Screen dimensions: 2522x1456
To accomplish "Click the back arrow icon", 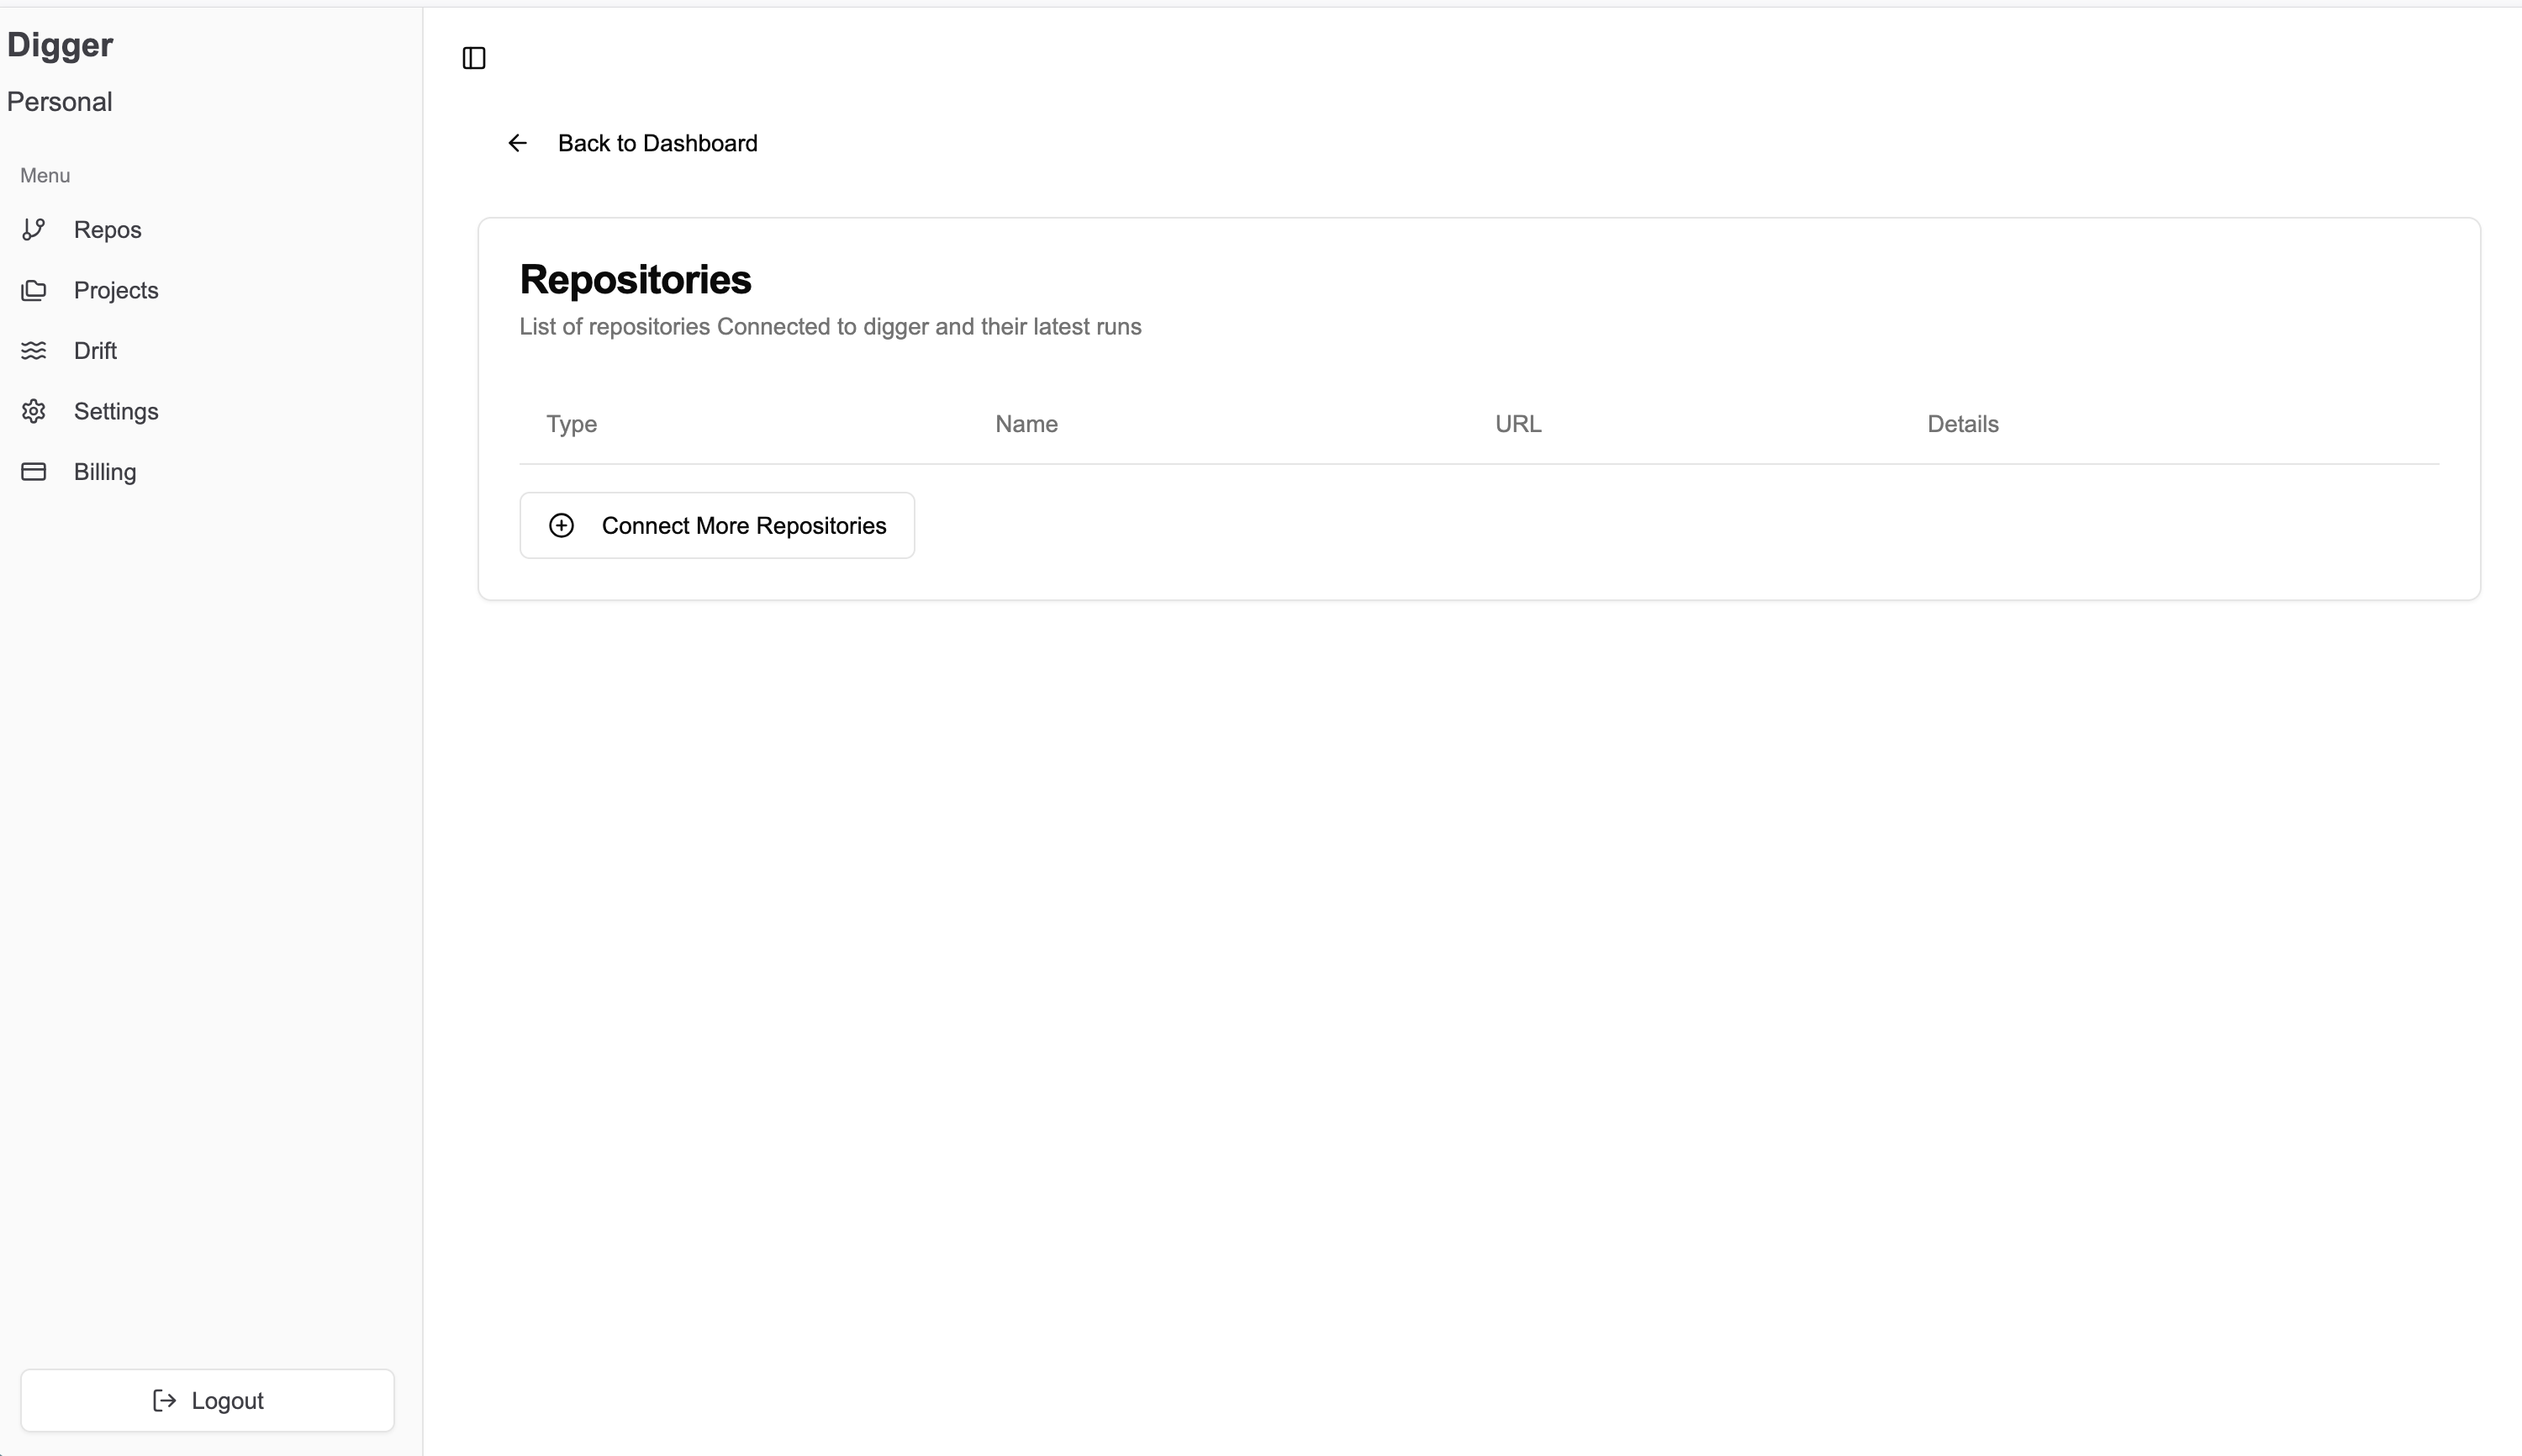I will click(x=517, y=143).
